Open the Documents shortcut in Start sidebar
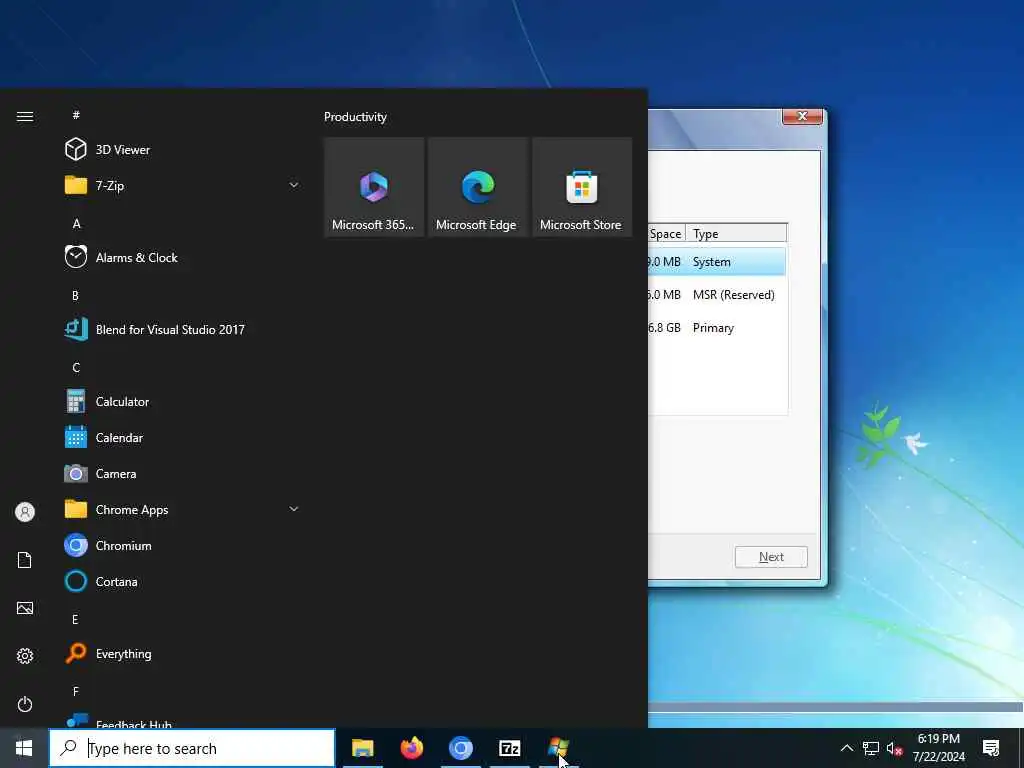This screenshot has height=768, width=1024. point(25,560)
